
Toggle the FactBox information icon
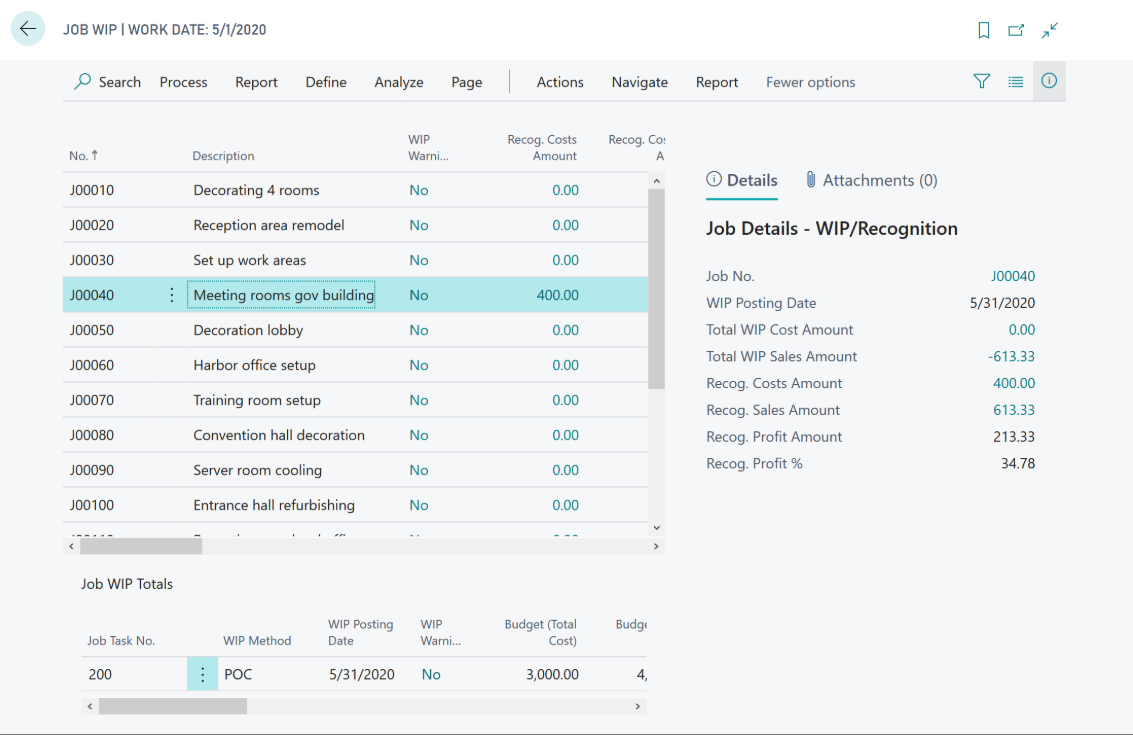click(x=1049, y=82)
